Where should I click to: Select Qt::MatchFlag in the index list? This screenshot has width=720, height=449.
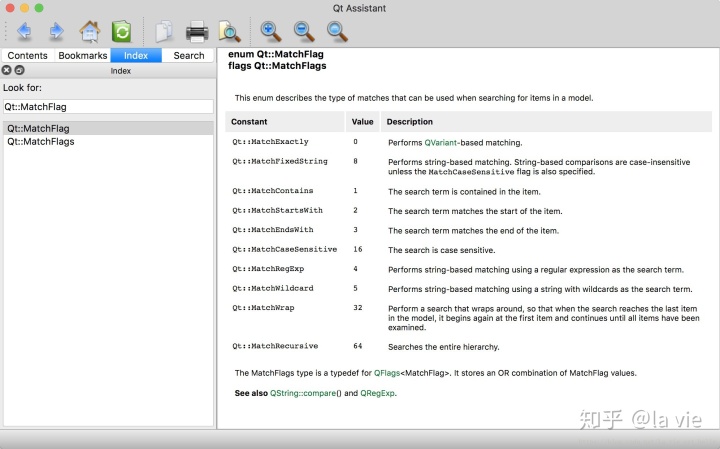coord(108,129)
